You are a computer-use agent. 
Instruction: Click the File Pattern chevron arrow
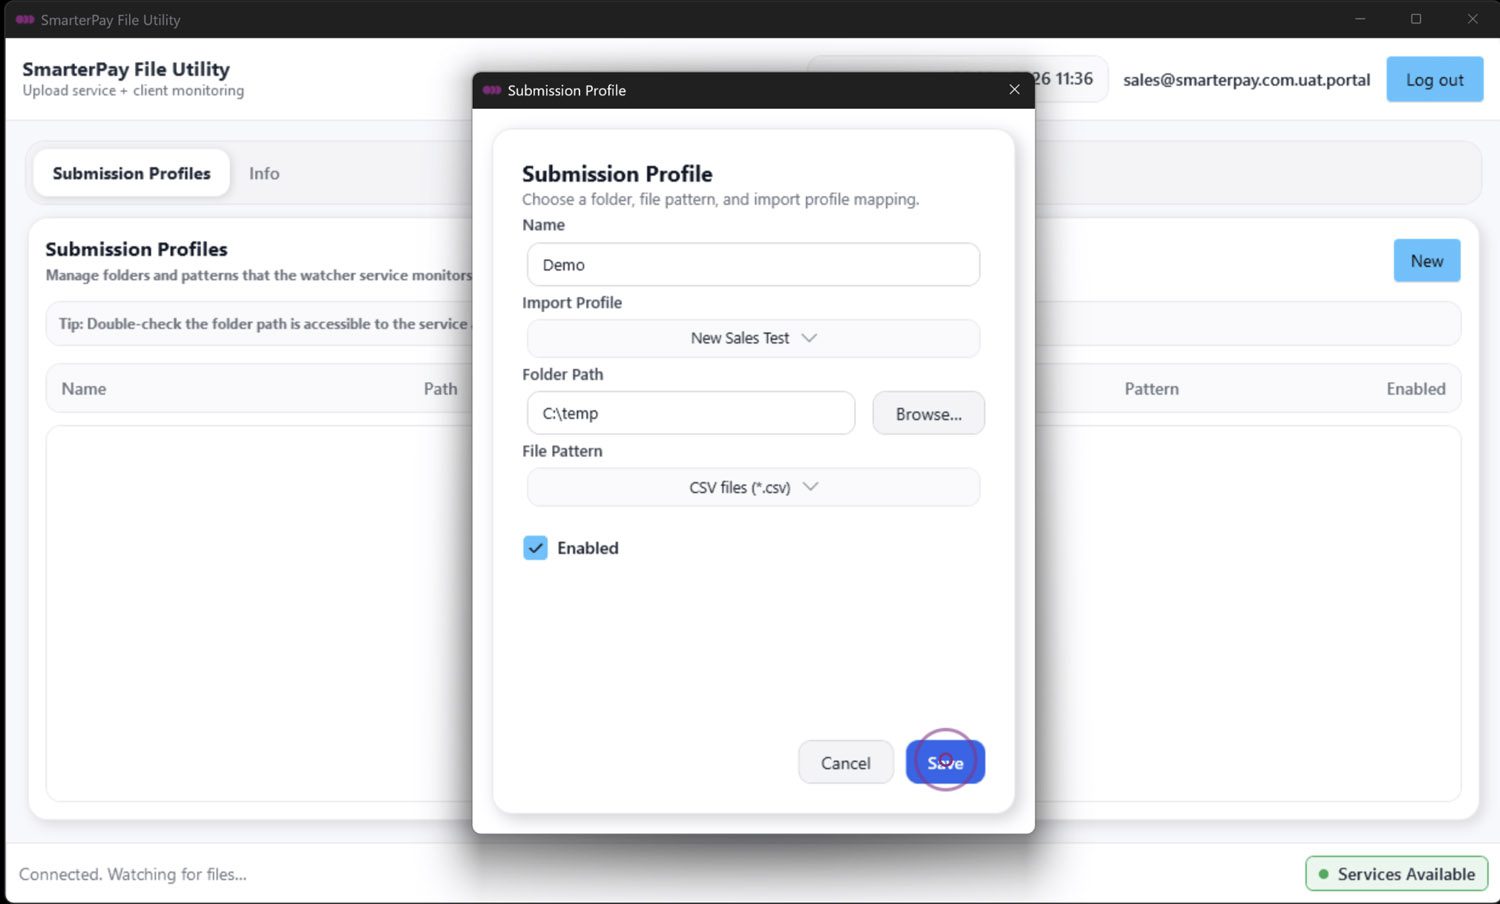coord(810,487)
